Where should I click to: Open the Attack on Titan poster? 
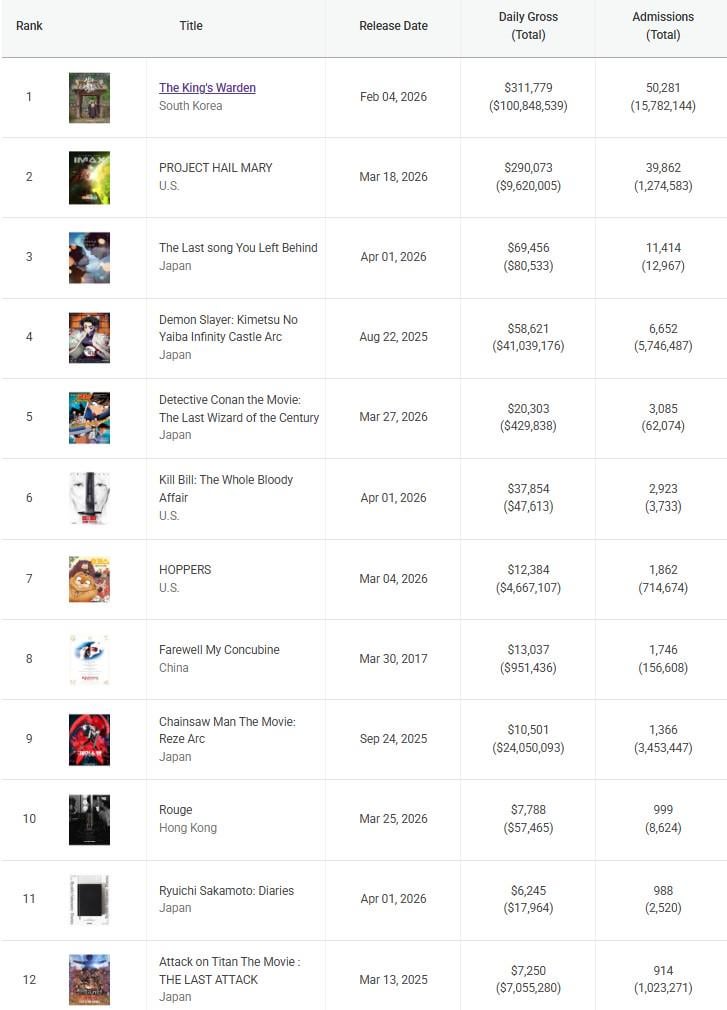(89, 979)
